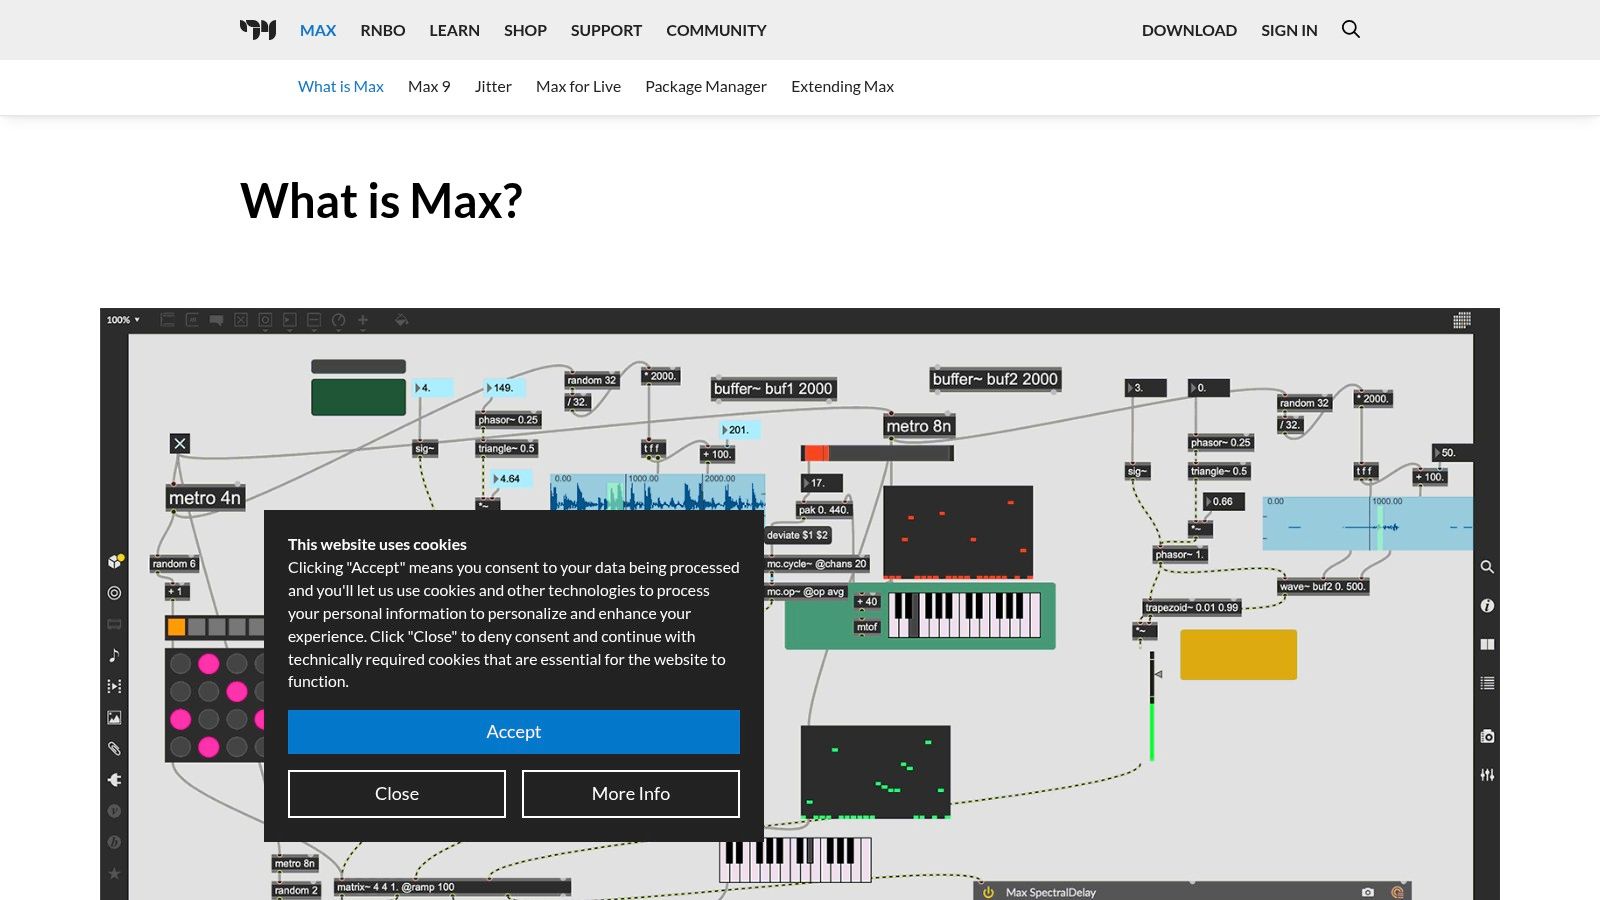1600x900 pixels.
Task: Click the grid icon at patcher top right
Action: [x=1462, y=320]
